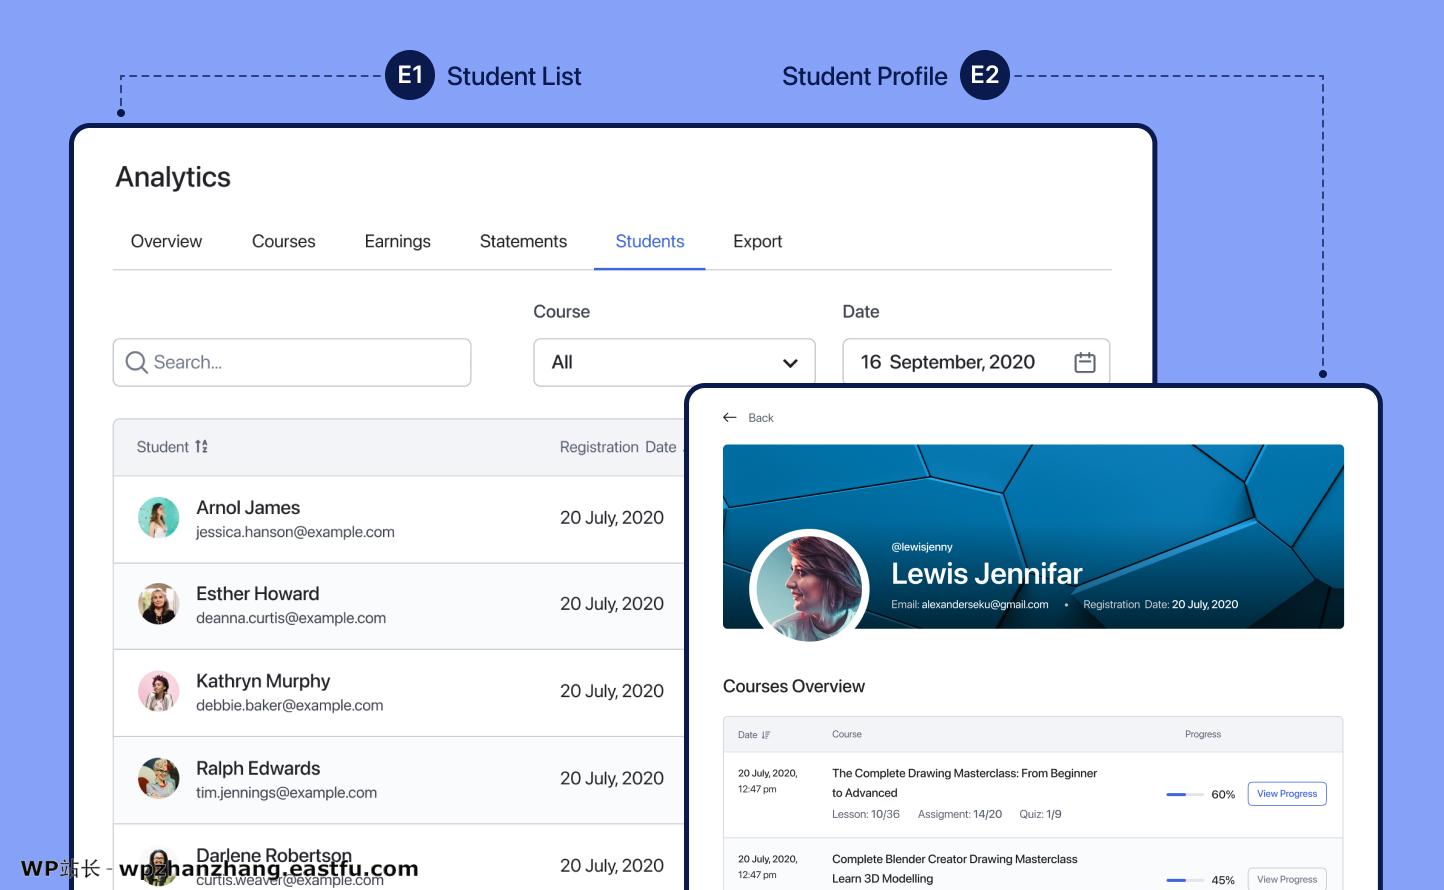Viewport: 1444px width, 890px height.
Task: Click the E1 badge near Student List
Action: pos(409,75)
